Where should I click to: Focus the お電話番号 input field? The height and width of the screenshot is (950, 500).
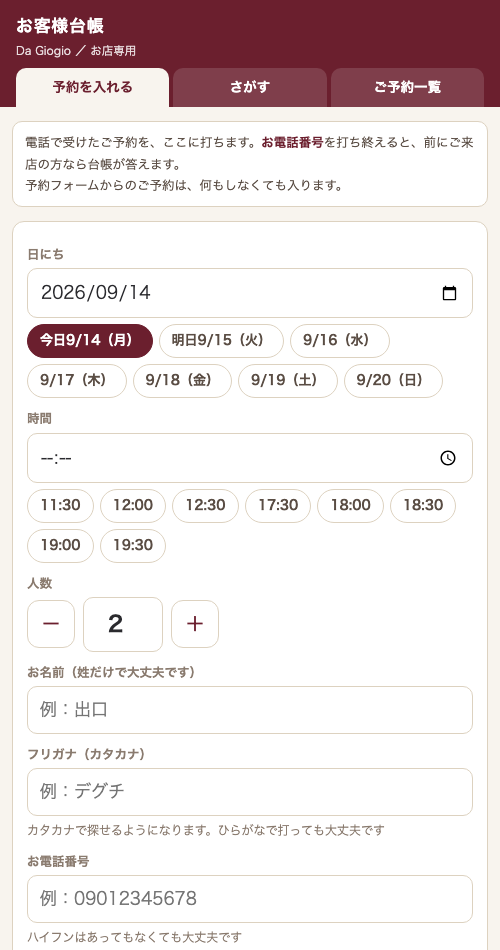(x=250, y=899)
